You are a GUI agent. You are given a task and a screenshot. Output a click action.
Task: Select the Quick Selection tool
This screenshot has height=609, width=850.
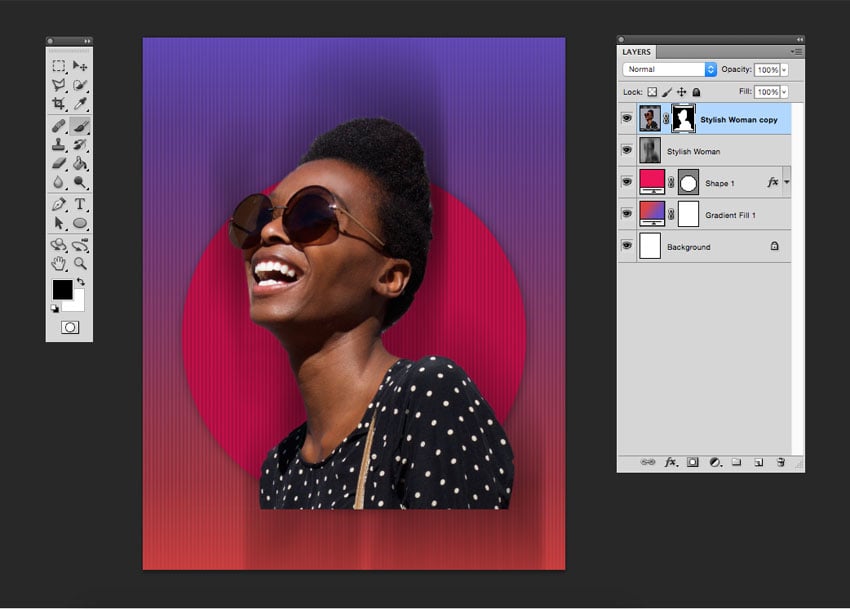[80, 85]
